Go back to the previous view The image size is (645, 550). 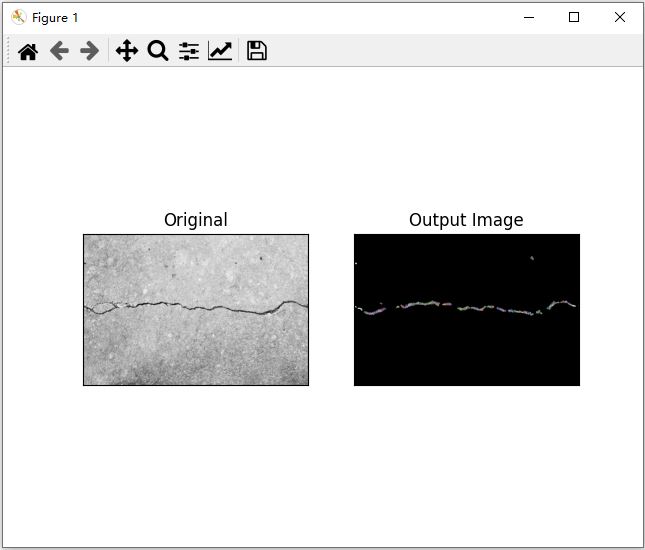click(x=59, y=51)
